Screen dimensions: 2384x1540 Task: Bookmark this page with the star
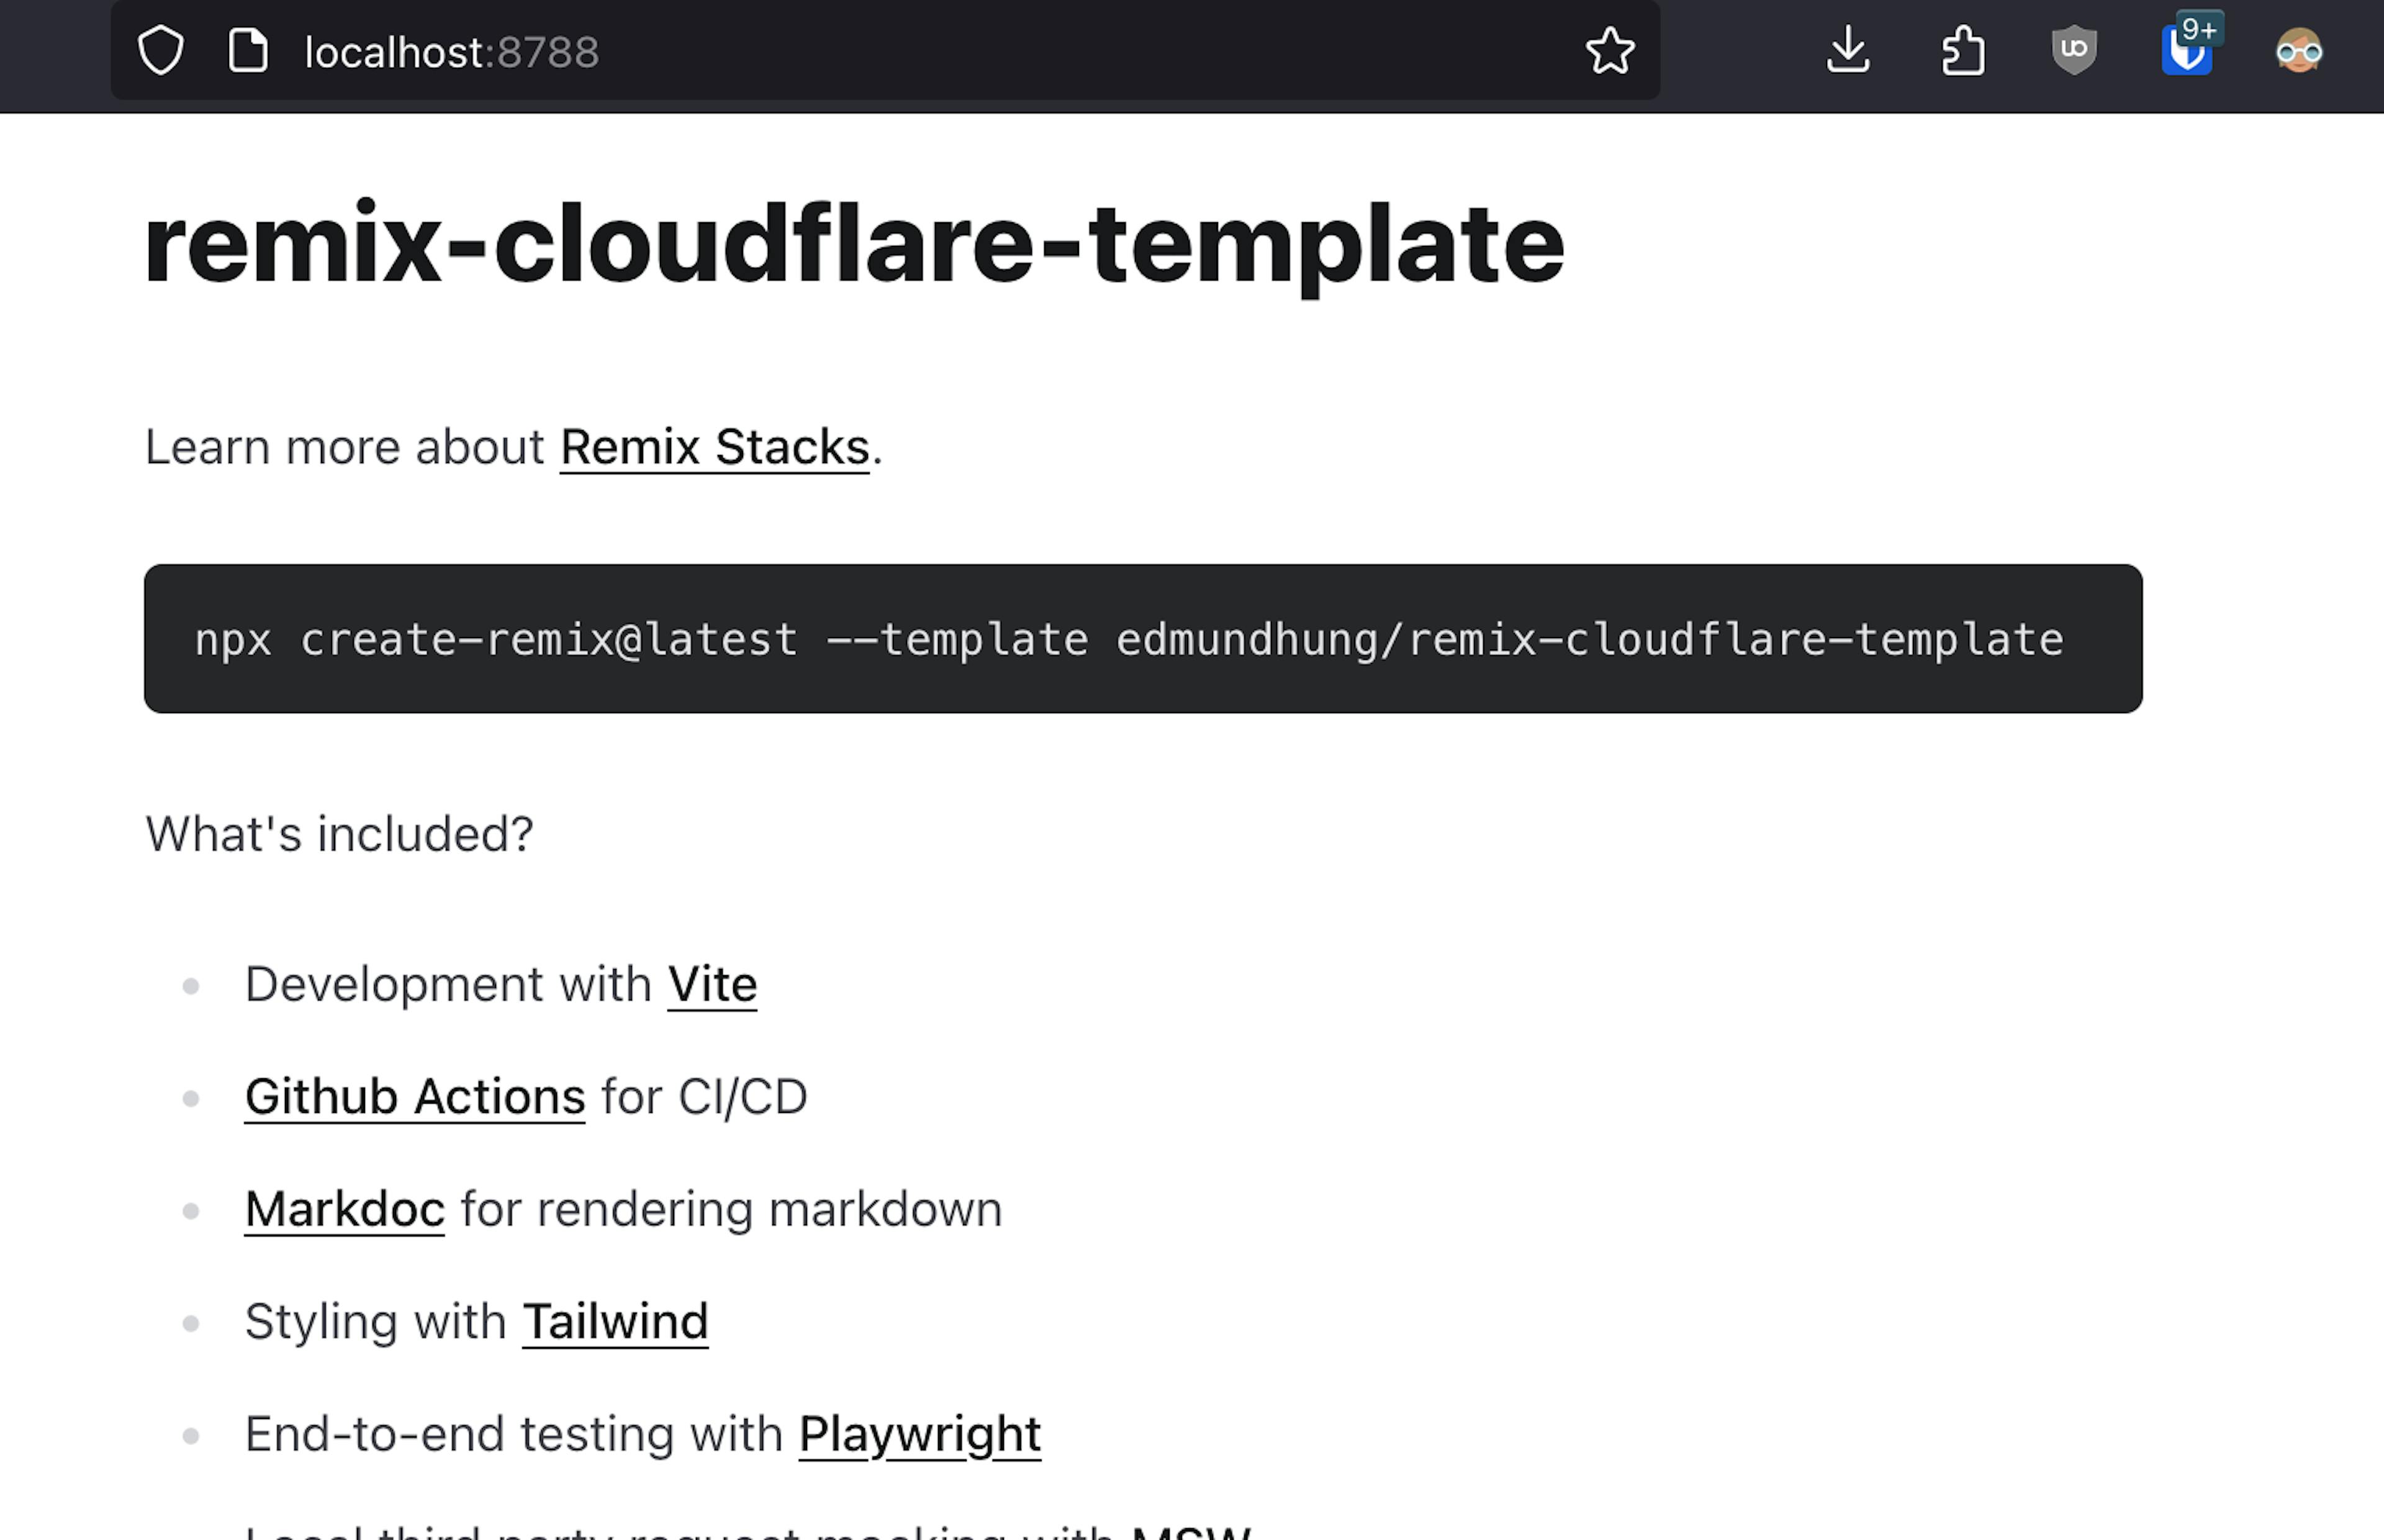[x=1610, y=51]
